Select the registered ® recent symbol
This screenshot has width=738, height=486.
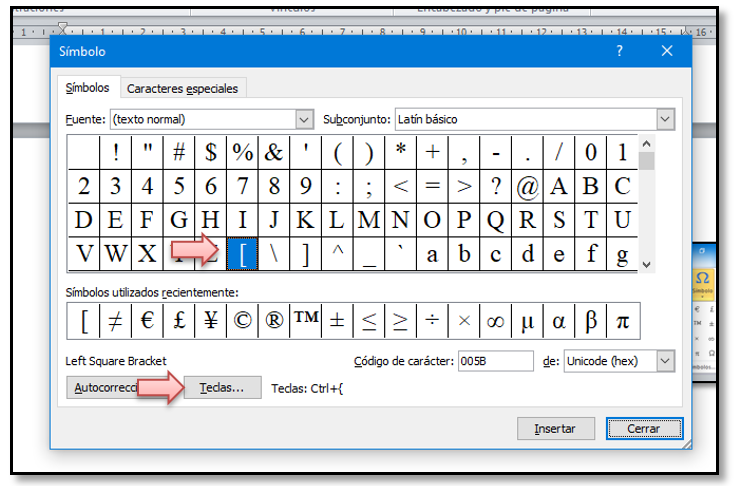[274, 321]
